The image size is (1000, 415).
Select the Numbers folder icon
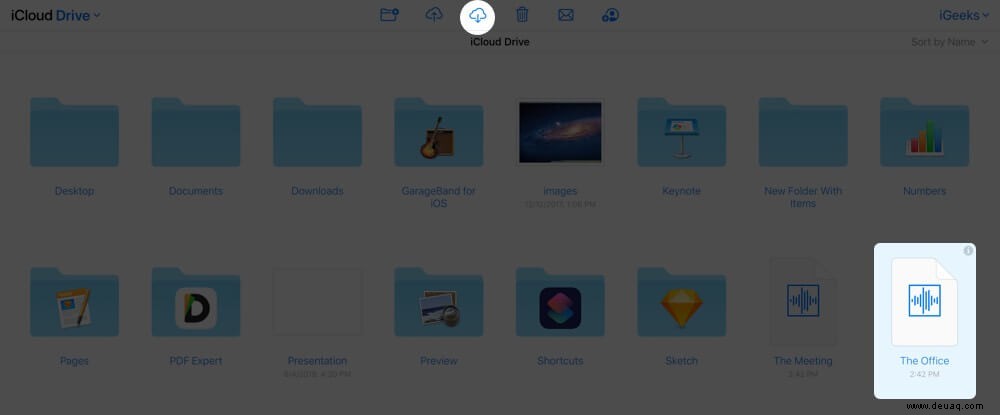(x=925, y=132)
